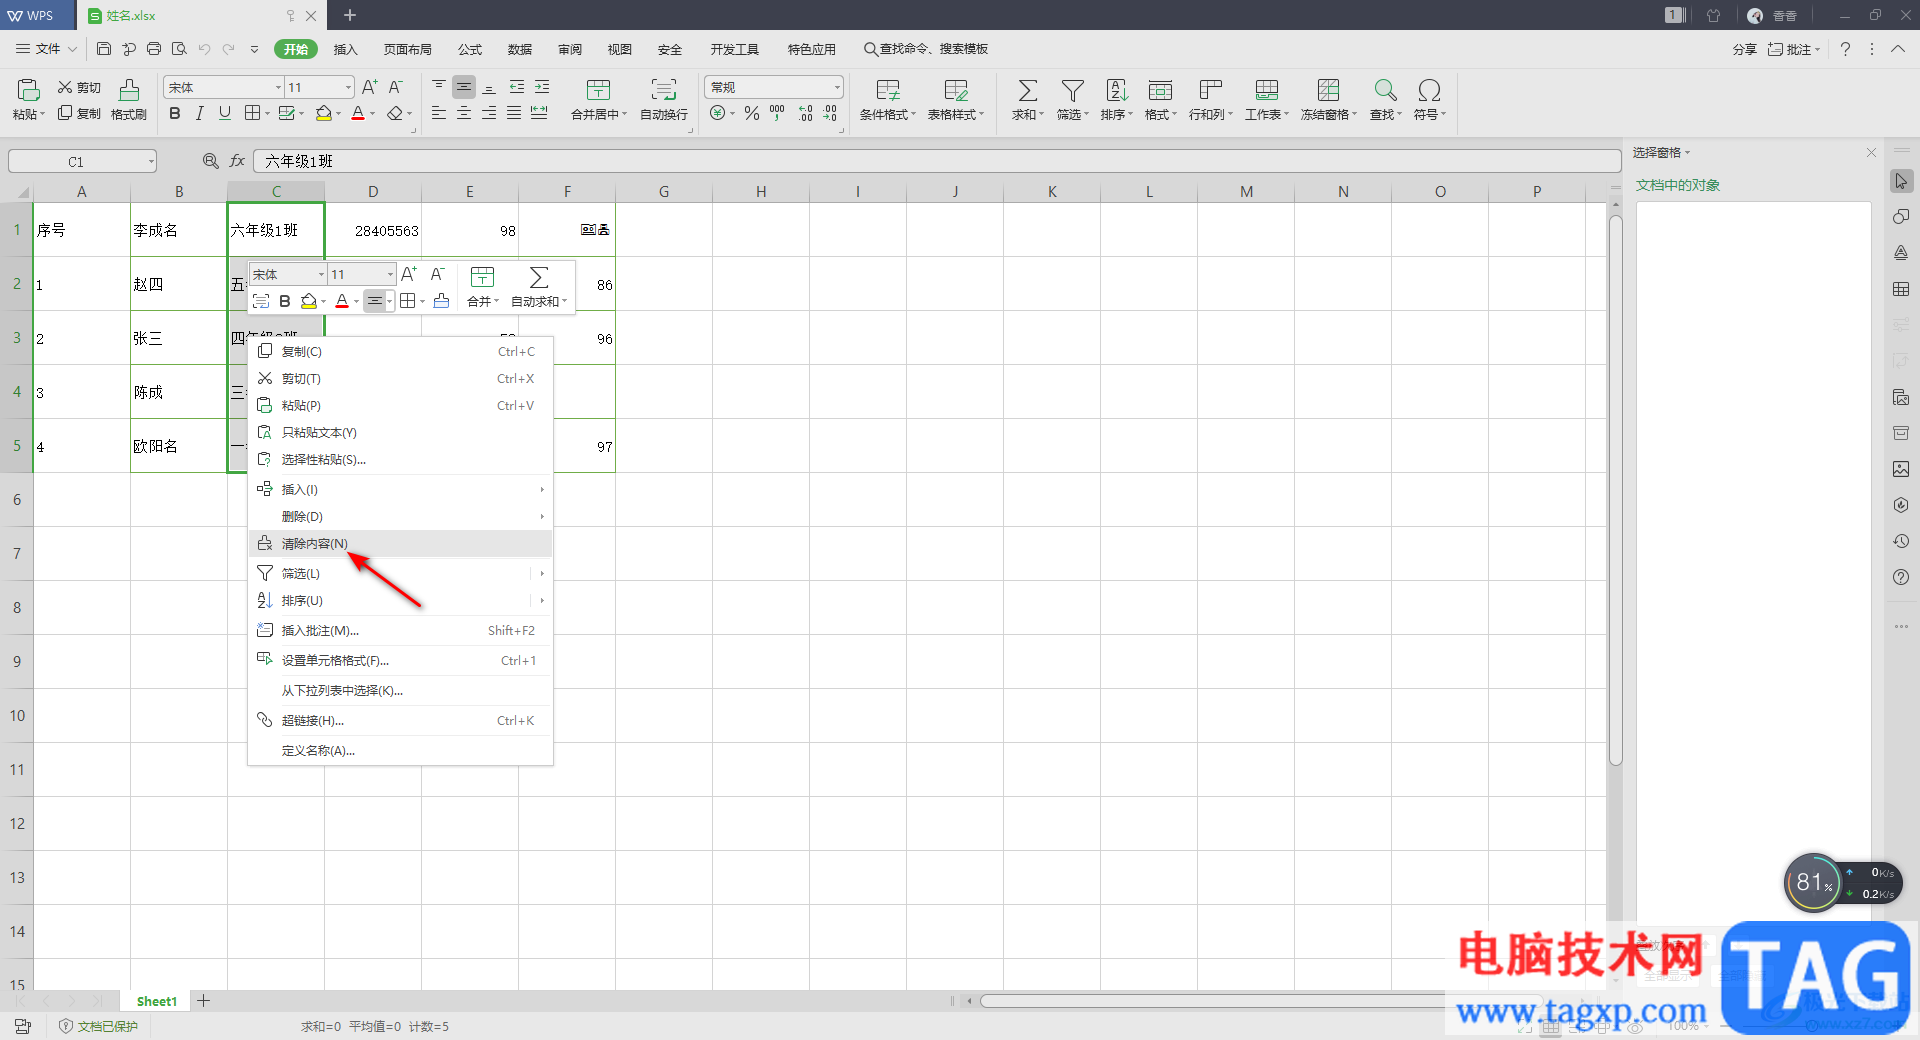Click the Paste icon in ribbon
Viewport: 1920px width, 1040px height.
click(x=28, y=91)
